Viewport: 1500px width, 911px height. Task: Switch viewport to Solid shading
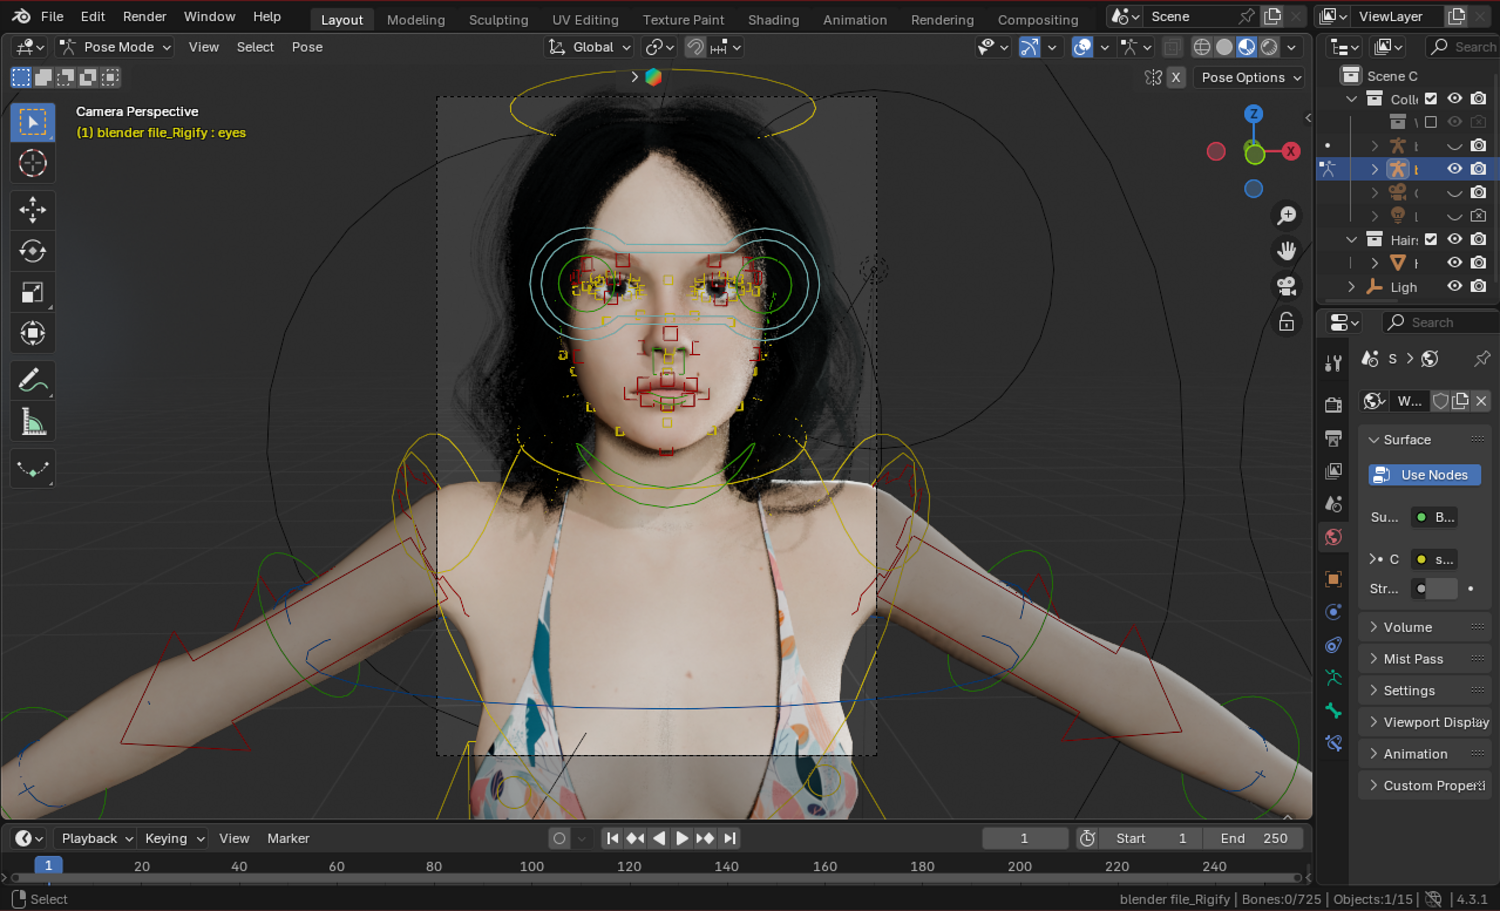pos(1224,47)
